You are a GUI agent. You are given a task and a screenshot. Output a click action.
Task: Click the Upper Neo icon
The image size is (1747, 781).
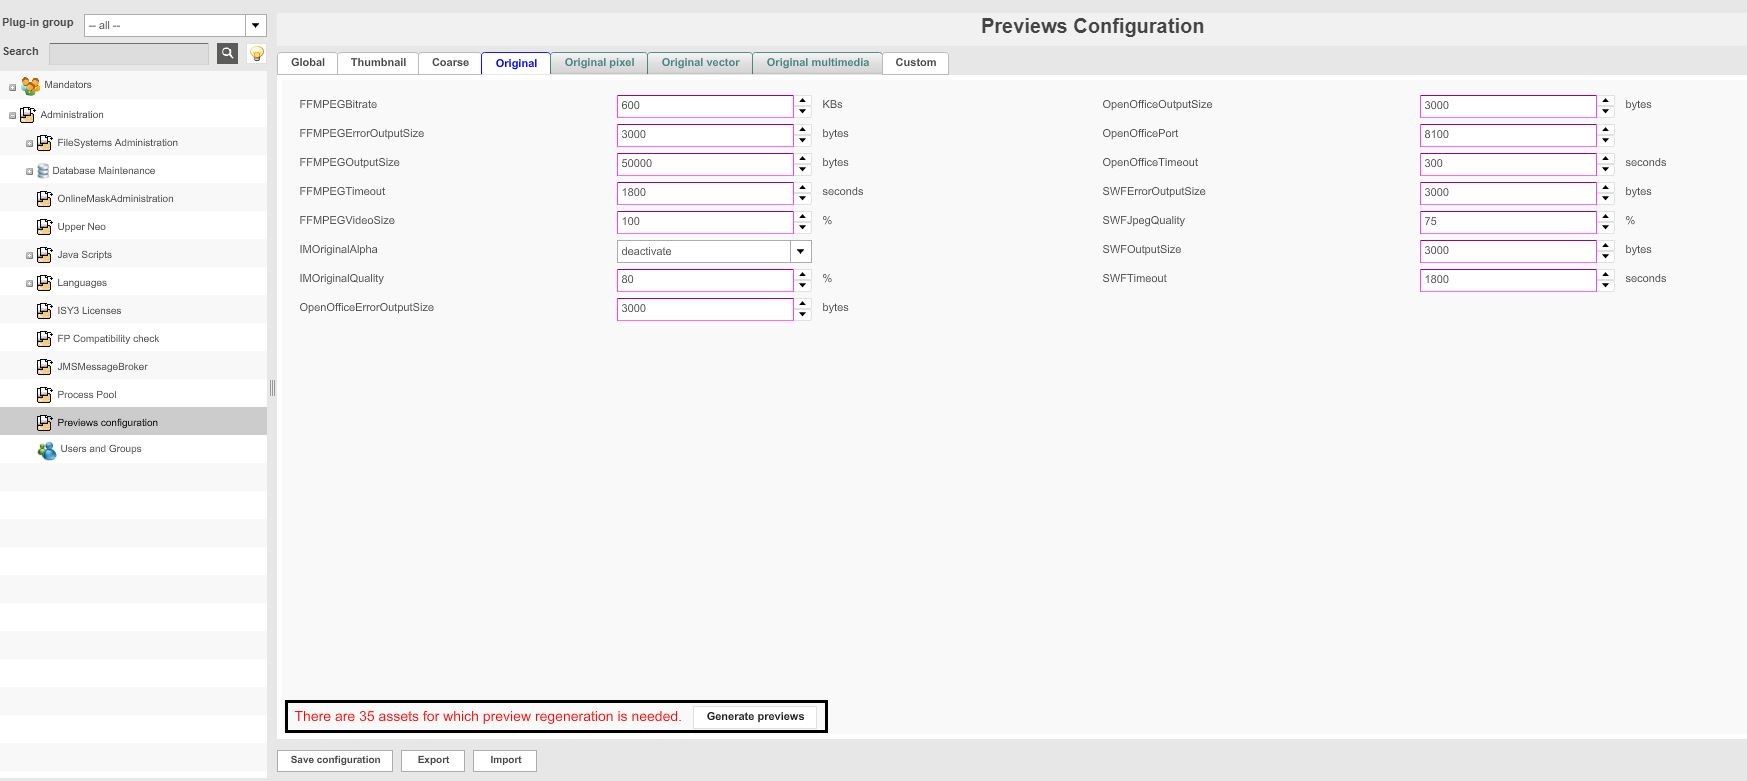point(44,227)
